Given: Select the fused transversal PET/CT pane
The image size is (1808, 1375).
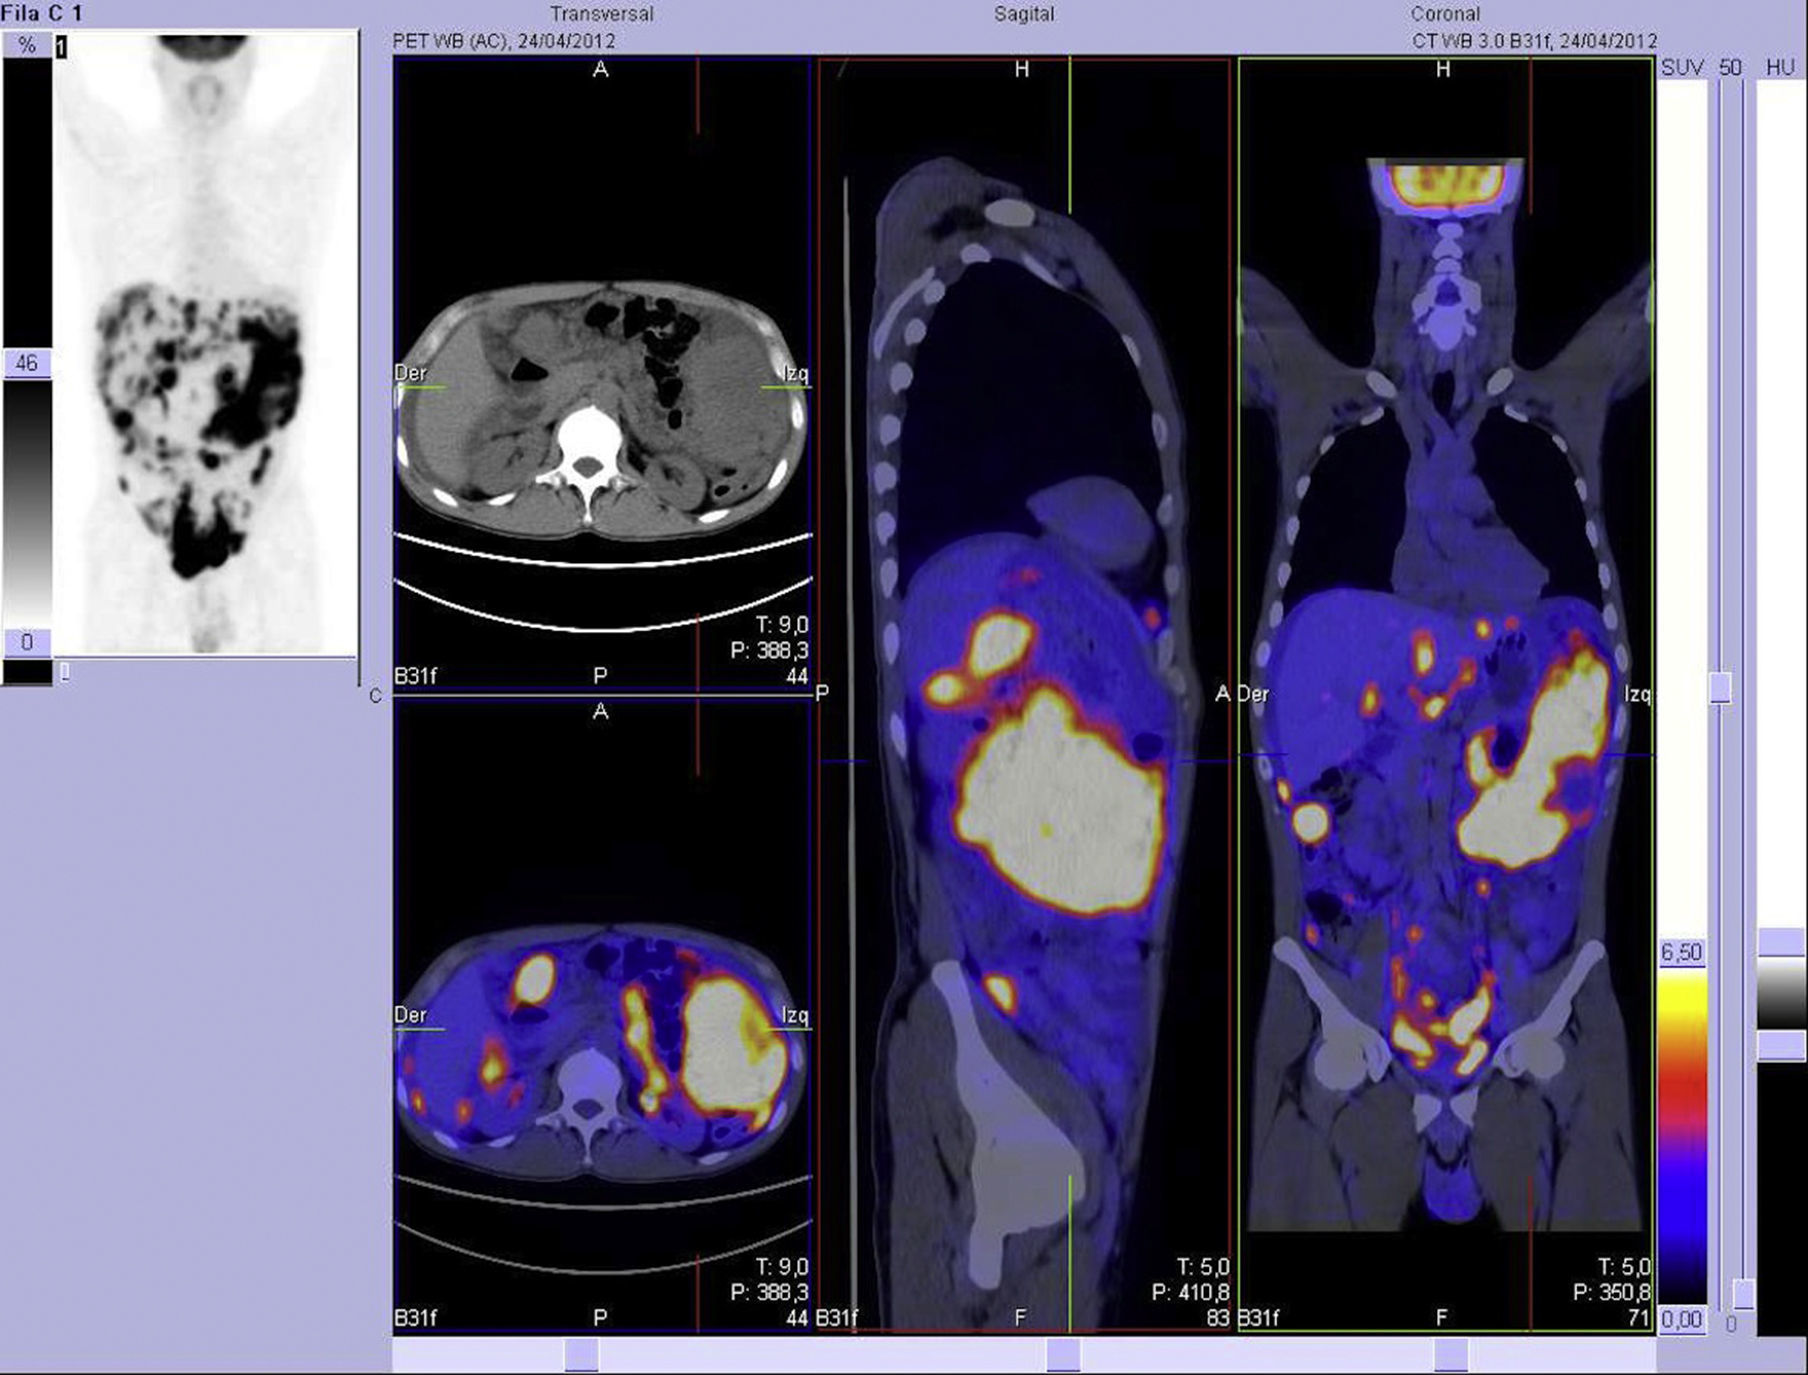Looking at the screenshot, I should pos(601,1050).
